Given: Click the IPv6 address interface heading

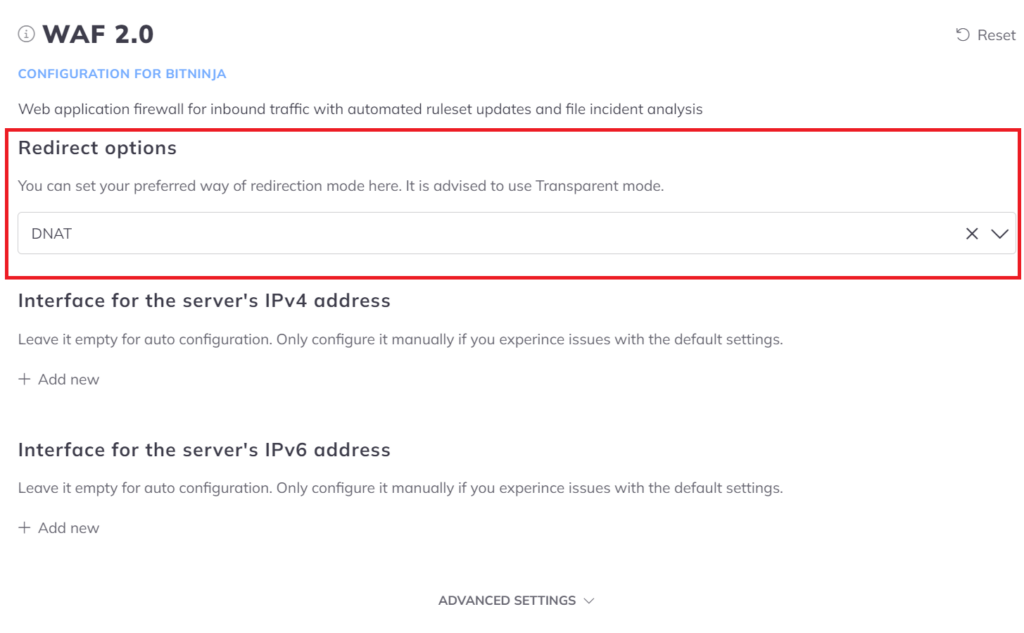Looking at the screenshot, I should [x=204, y=449].
